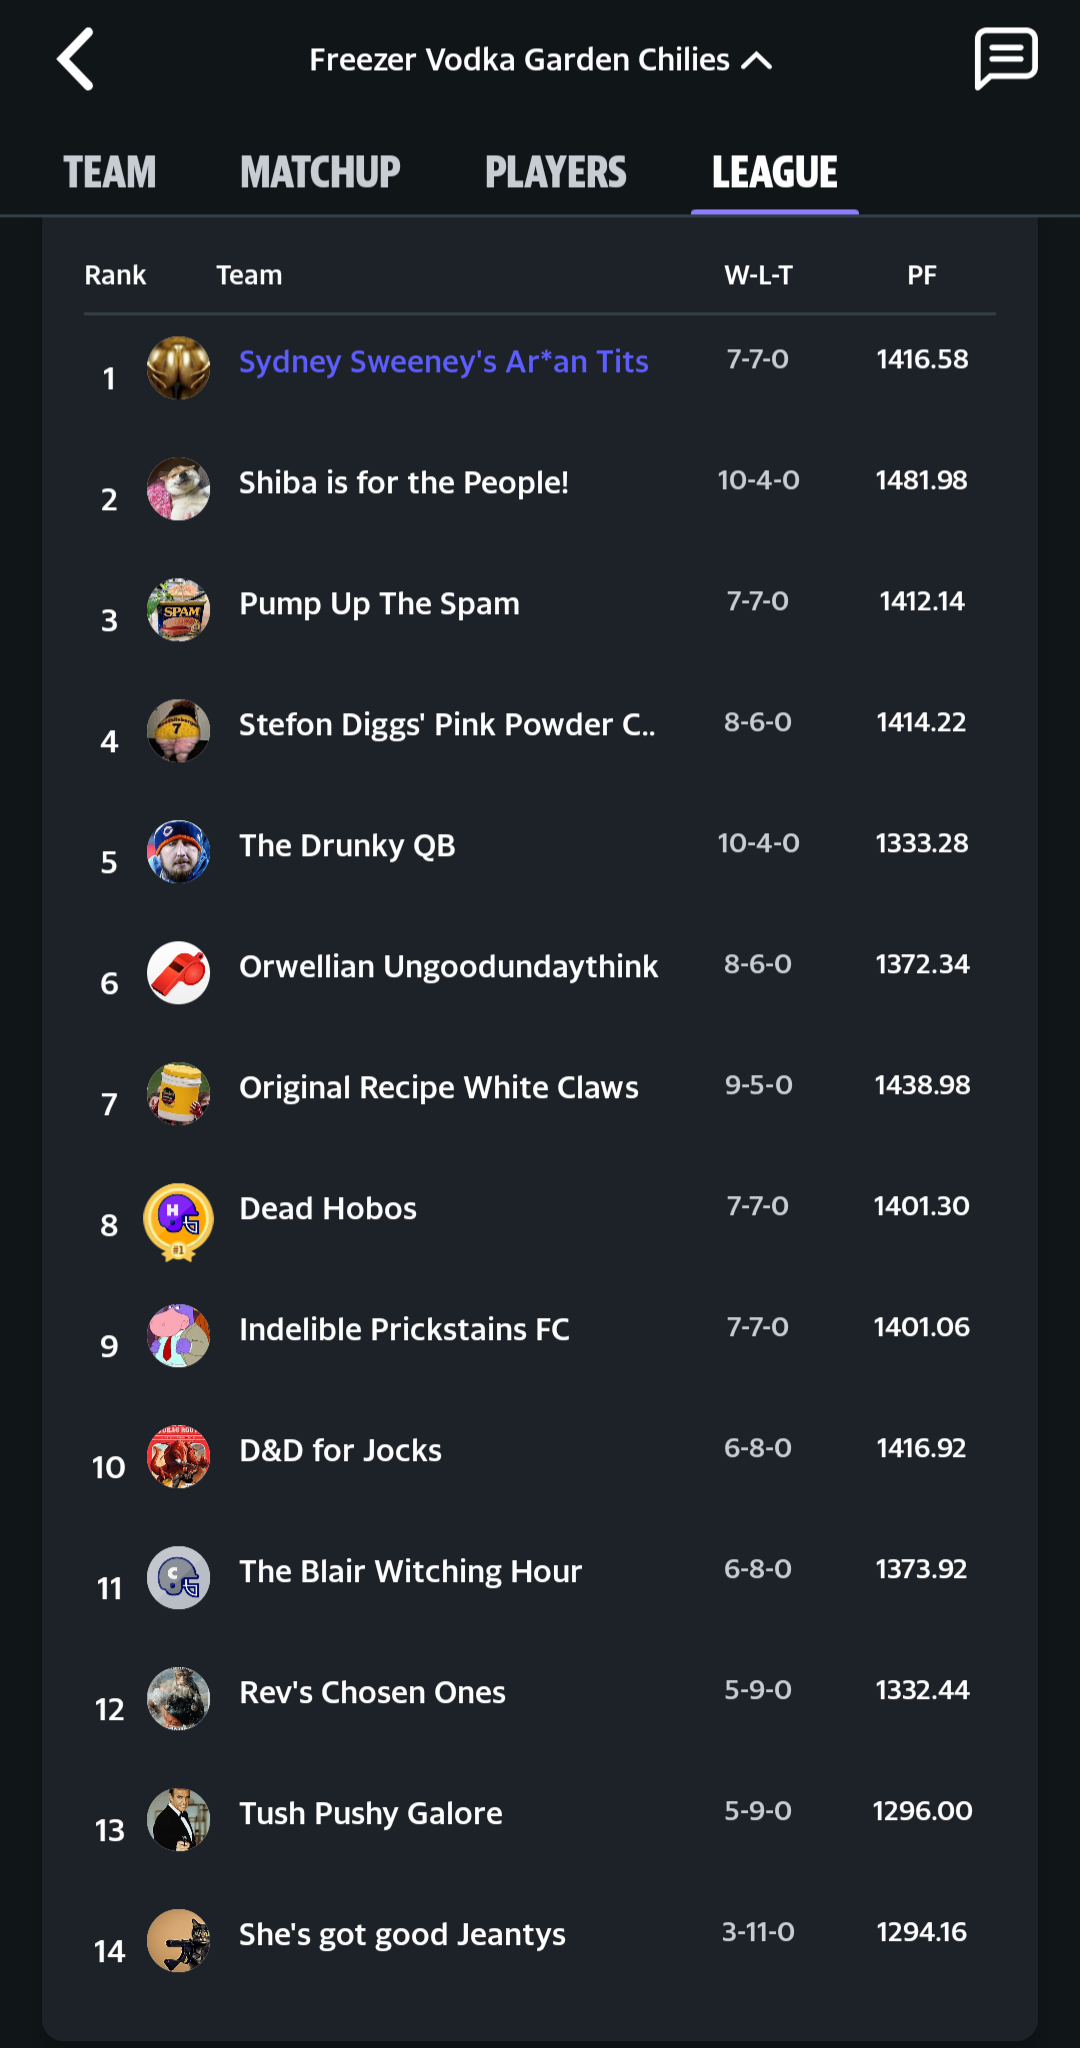Open the league chat icon
Image resolution: width=1080 pixels, height=2048 pixels.
[1005, 60]
